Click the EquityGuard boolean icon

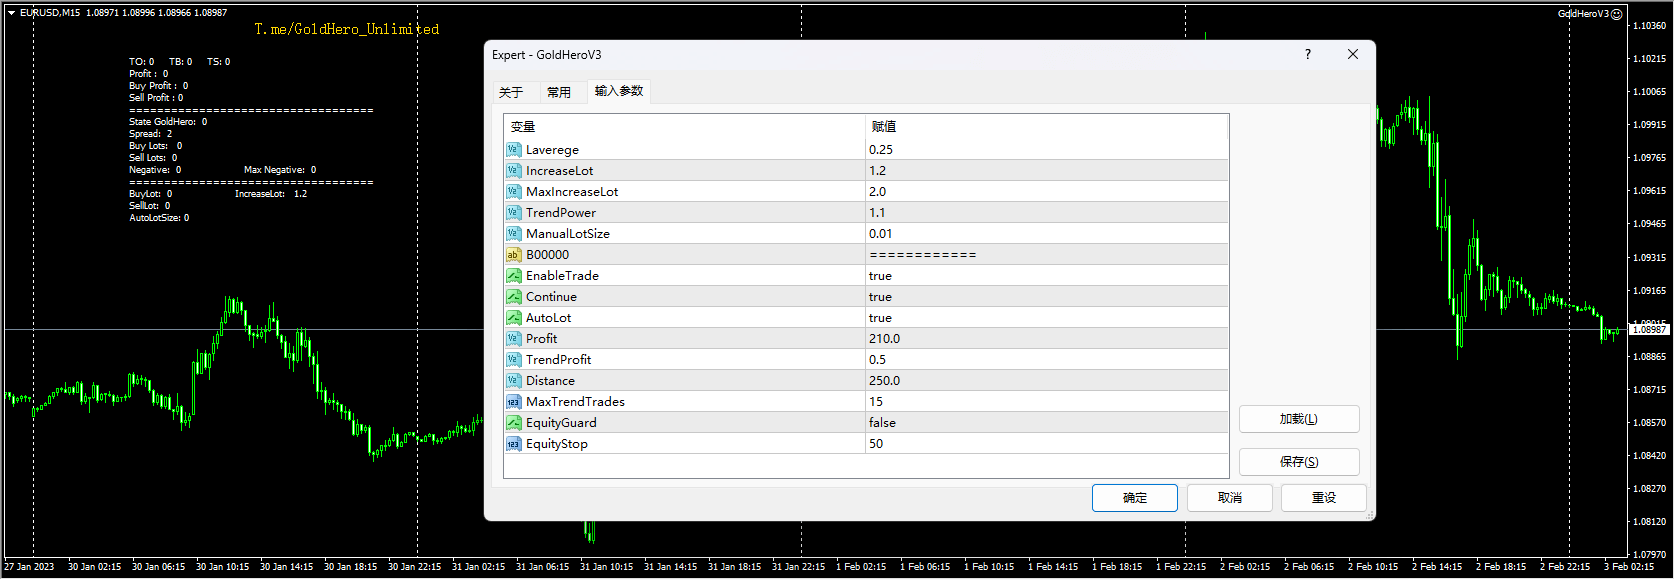pyautogui.click(x=513, y=423)
